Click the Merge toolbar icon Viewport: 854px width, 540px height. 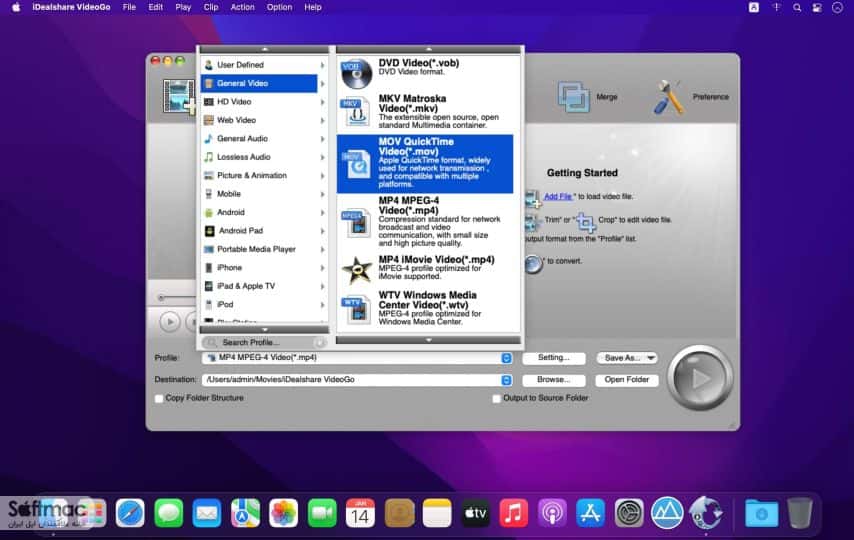574,97
